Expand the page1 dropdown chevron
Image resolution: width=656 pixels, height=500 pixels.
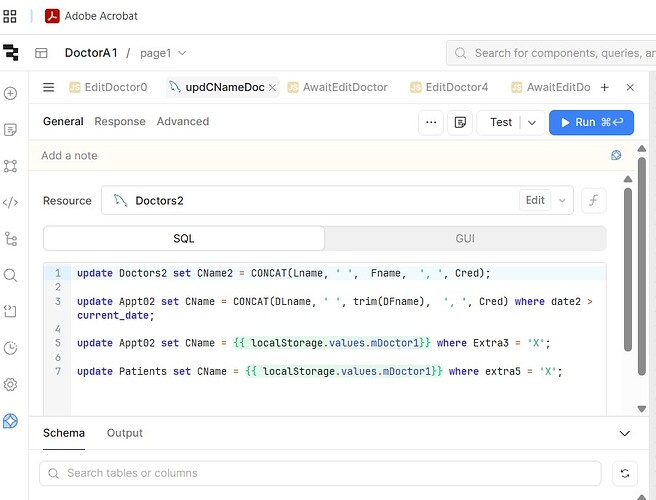pyautogui.click(x=182, y=53)
